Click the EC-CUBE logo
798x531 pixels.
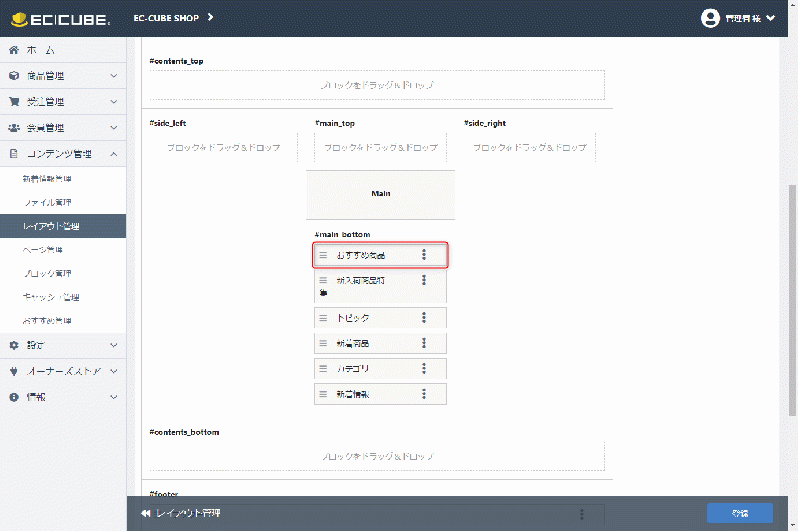pos(60,18)
